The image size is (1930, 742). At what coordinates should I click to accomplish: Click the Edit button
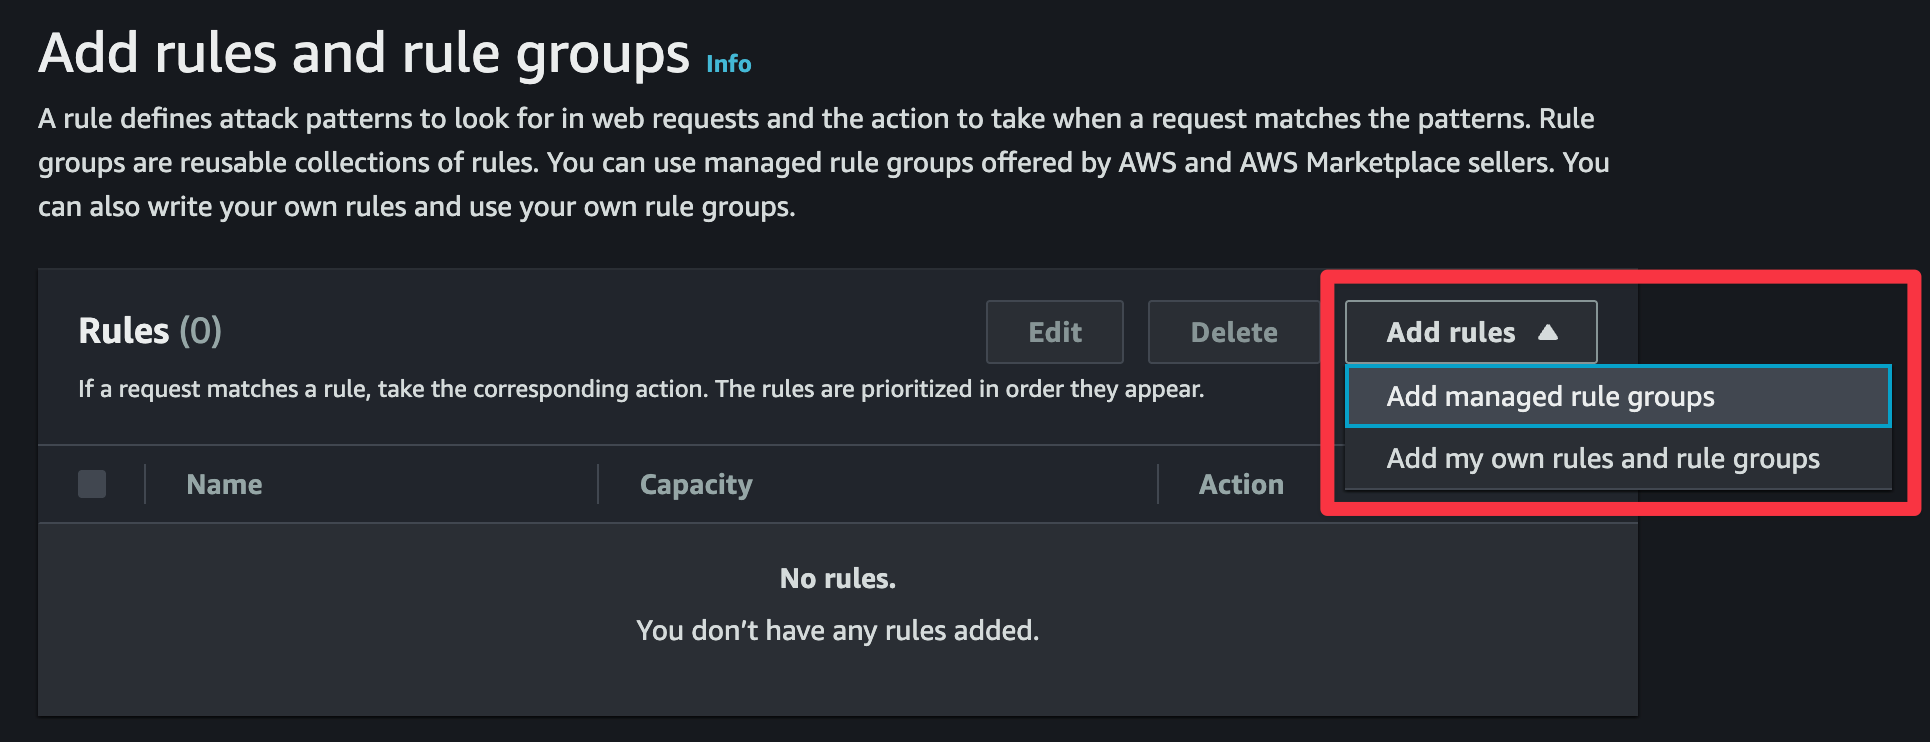click(x=1055, y=332)
